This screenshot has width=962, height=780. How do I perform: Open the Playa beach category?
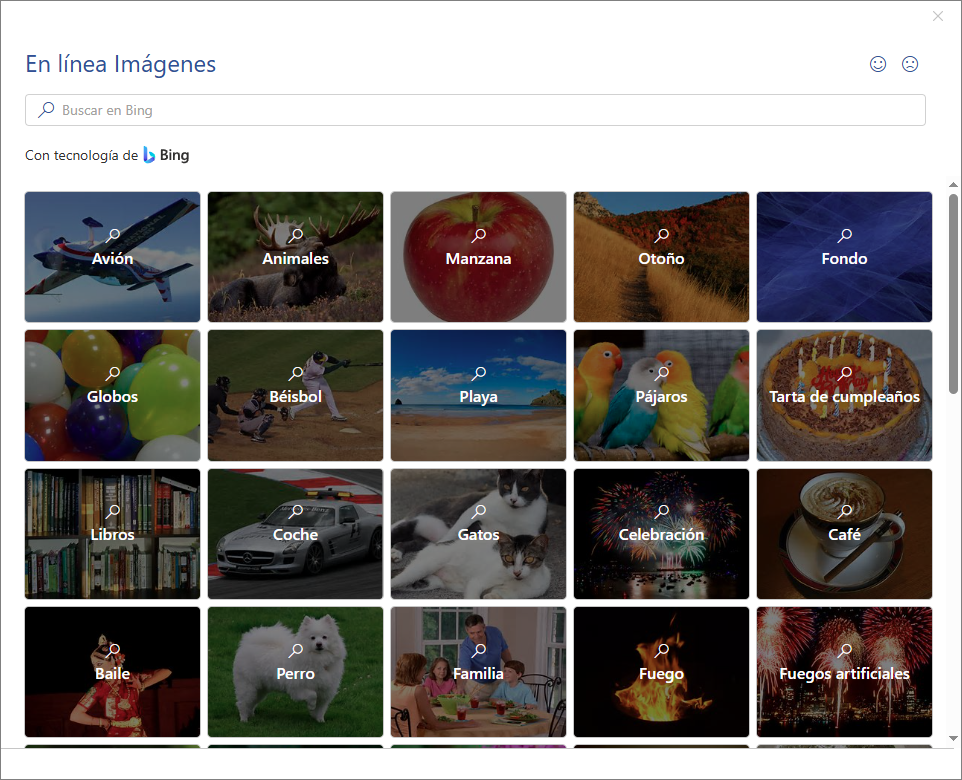pyautogui.click(x=479, y=395)
